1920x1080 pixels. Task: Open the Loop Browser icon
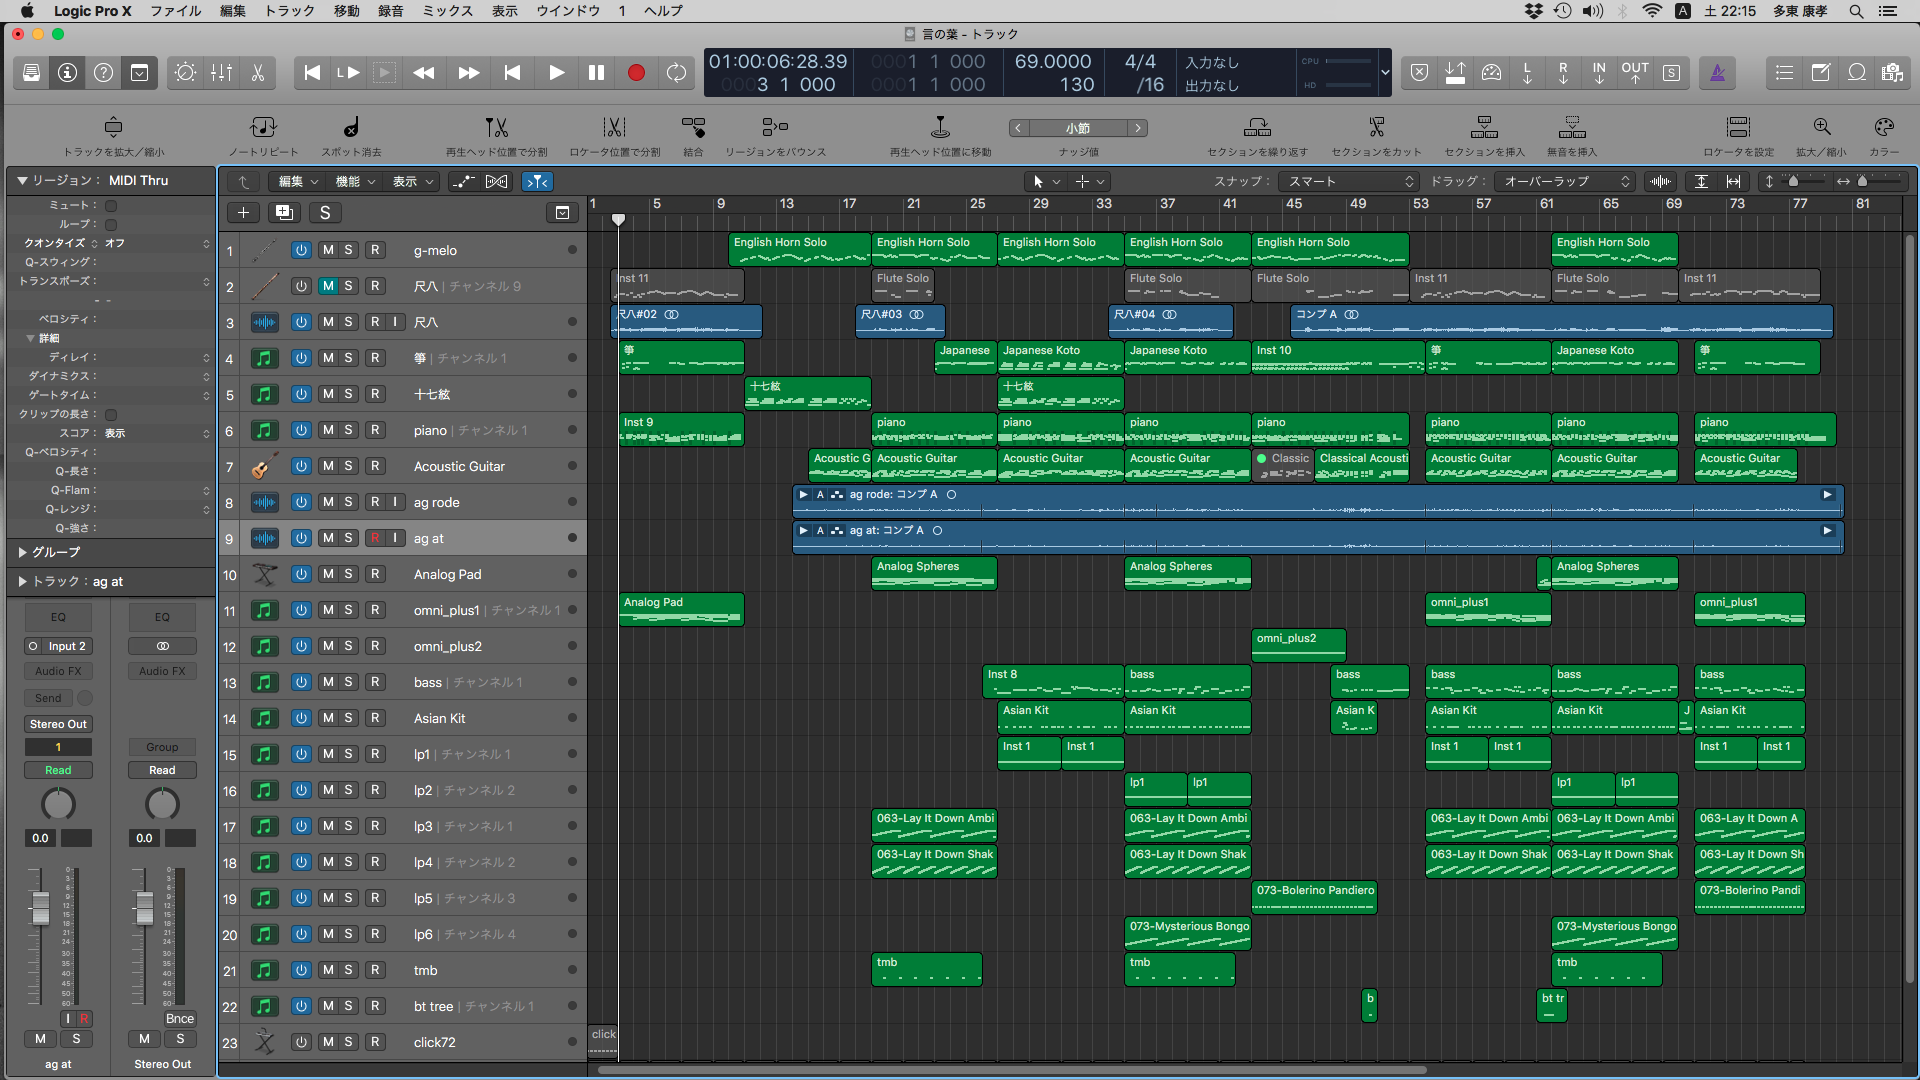(x=1857, y=73)
